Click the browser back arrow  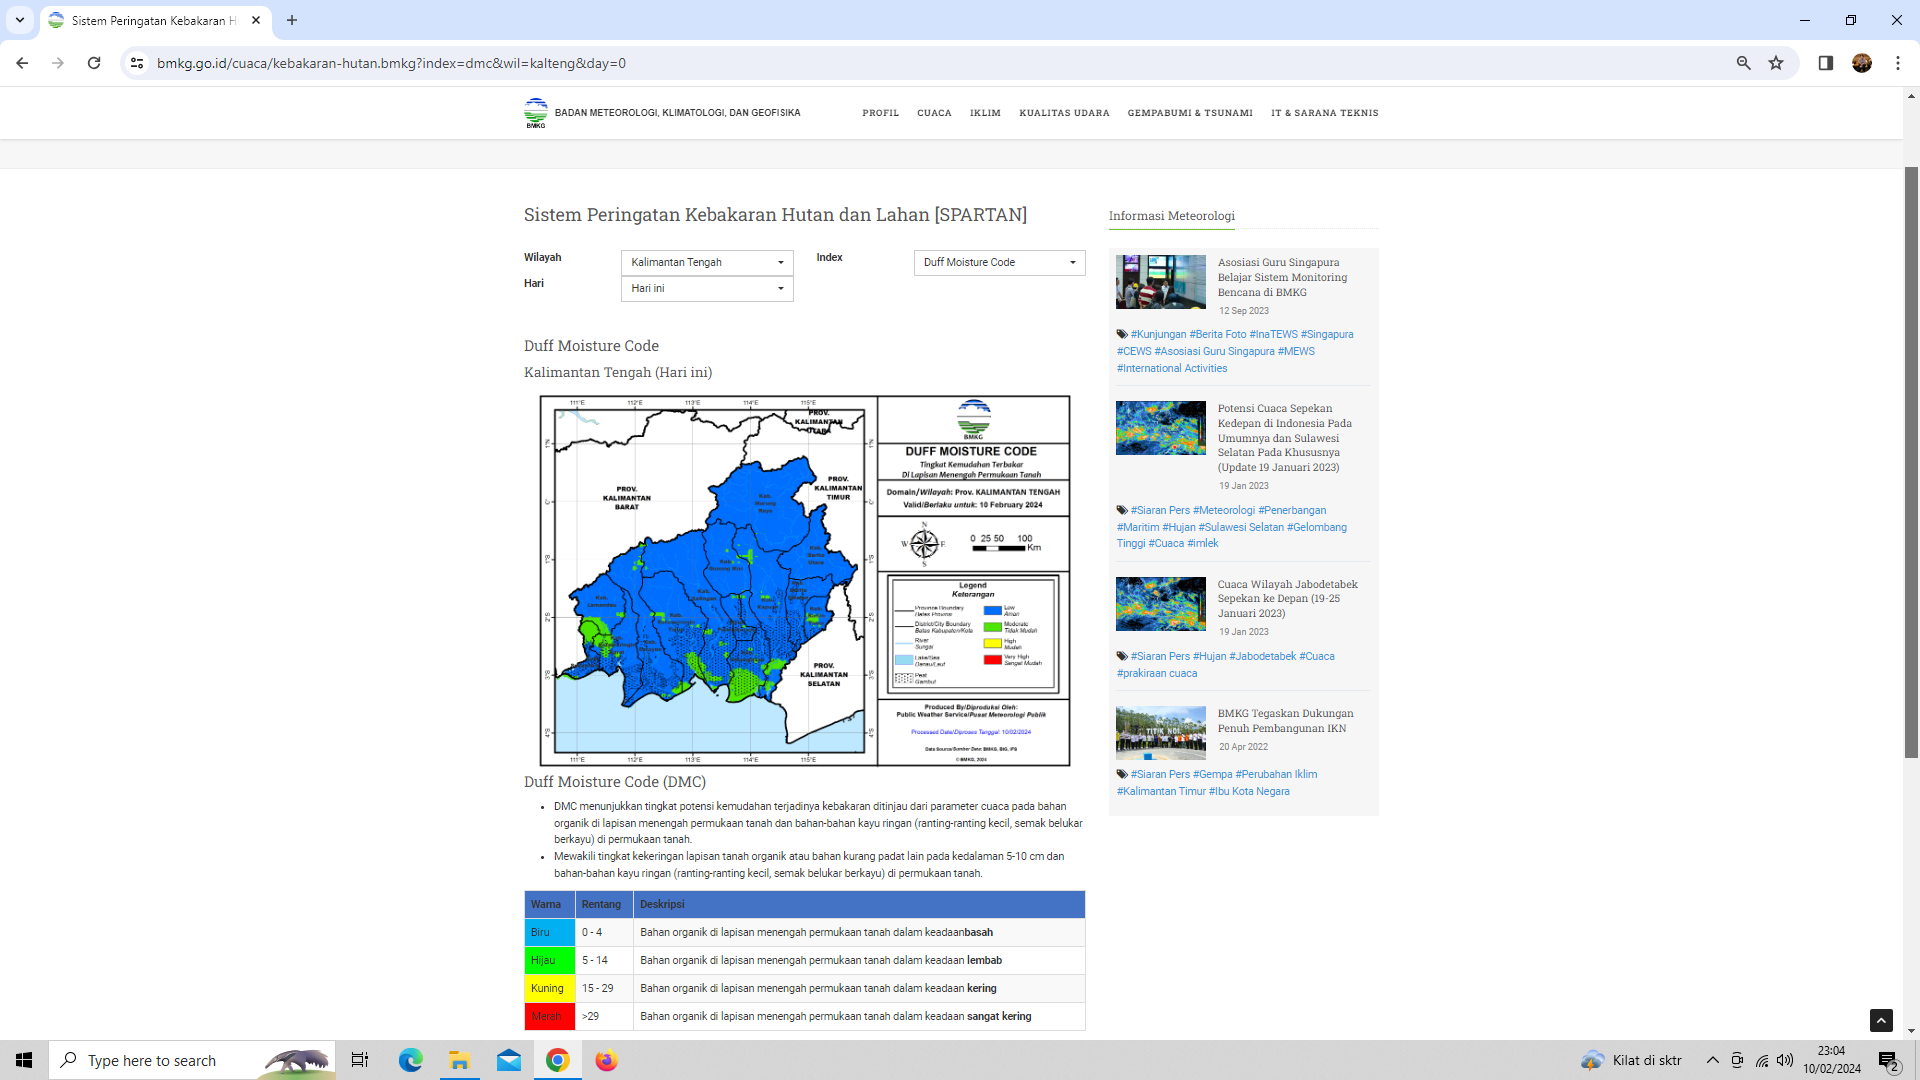(22, 63)
